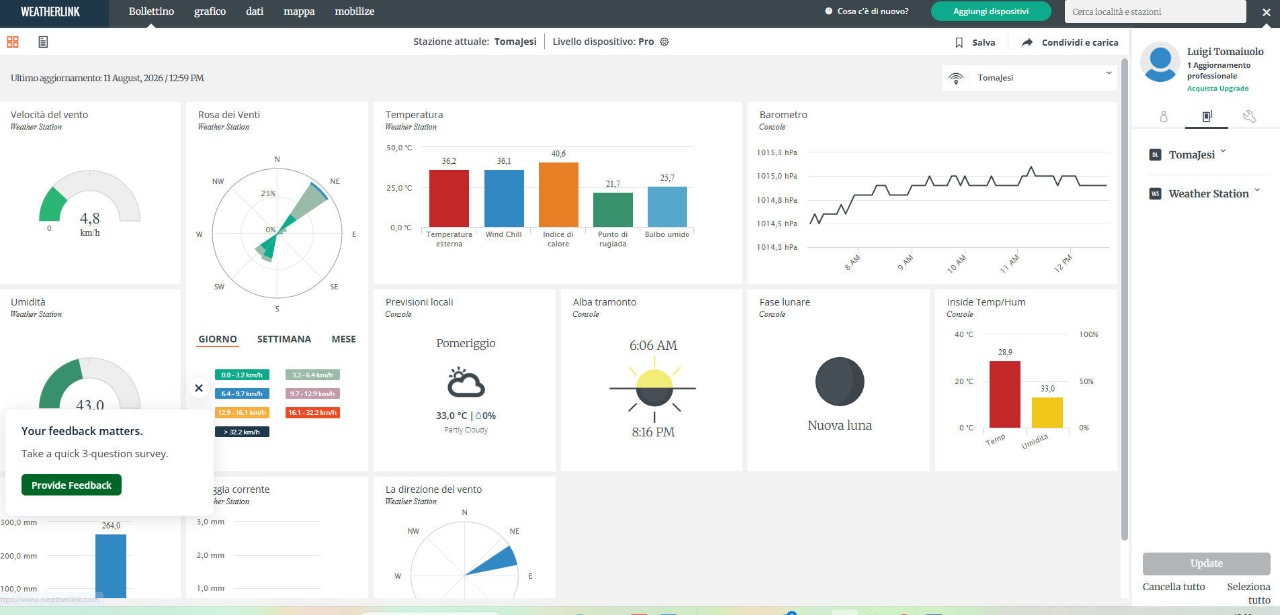Toggle the 12.9 - 16.1 km/h legend
1280x615 pixels.
coord(242,412)
